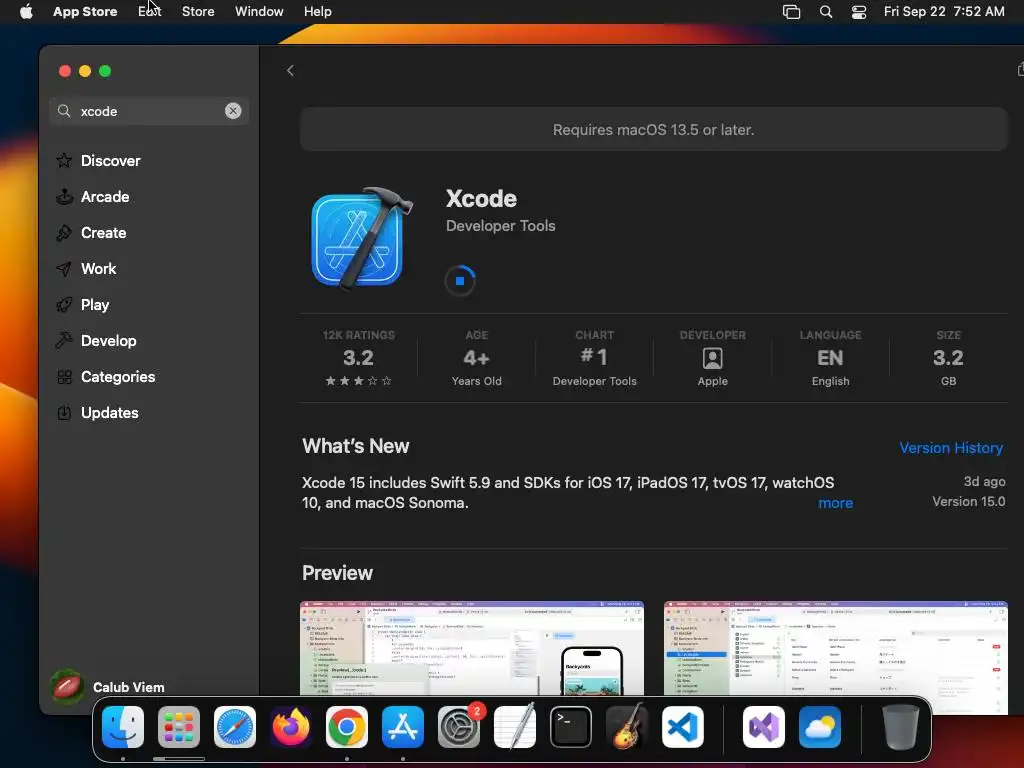Viewport: 1024px width, 768px height.
Task: Open the Help menu
Action: [317, 11]
